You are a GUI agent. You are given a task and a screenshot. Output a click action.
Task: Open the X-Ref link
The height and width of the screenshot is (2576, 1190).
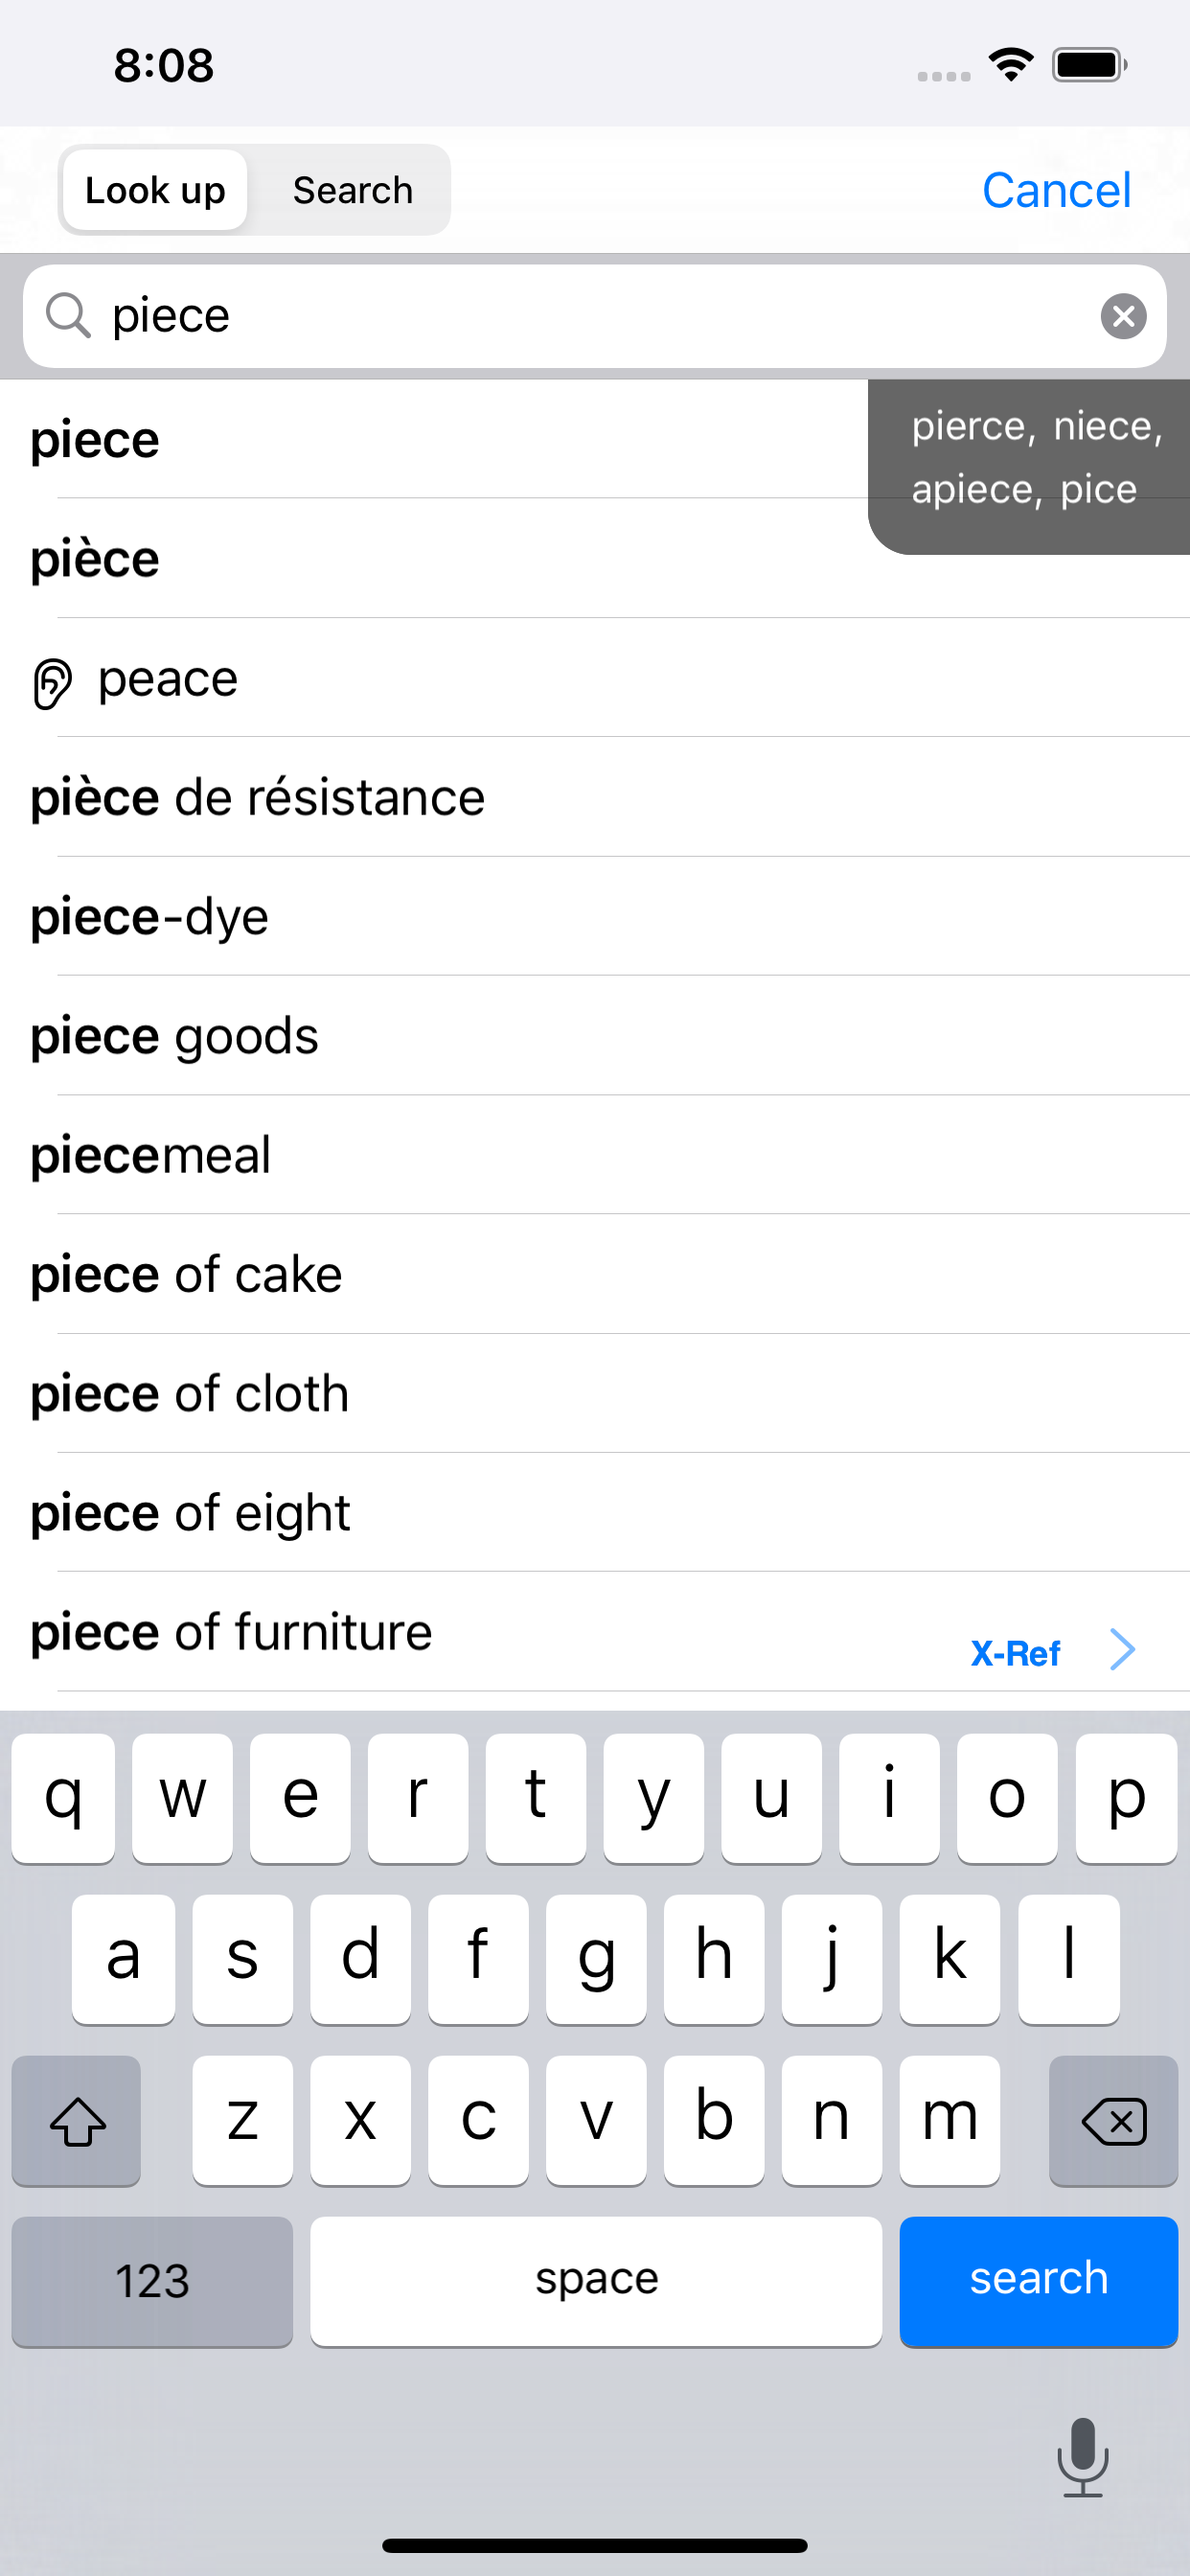click(1014, 1653)
